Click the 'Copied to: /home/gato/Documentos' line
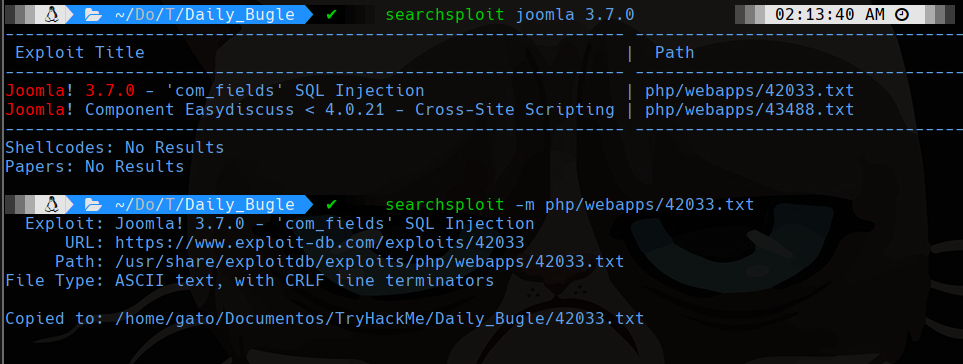 pos(325,319)
